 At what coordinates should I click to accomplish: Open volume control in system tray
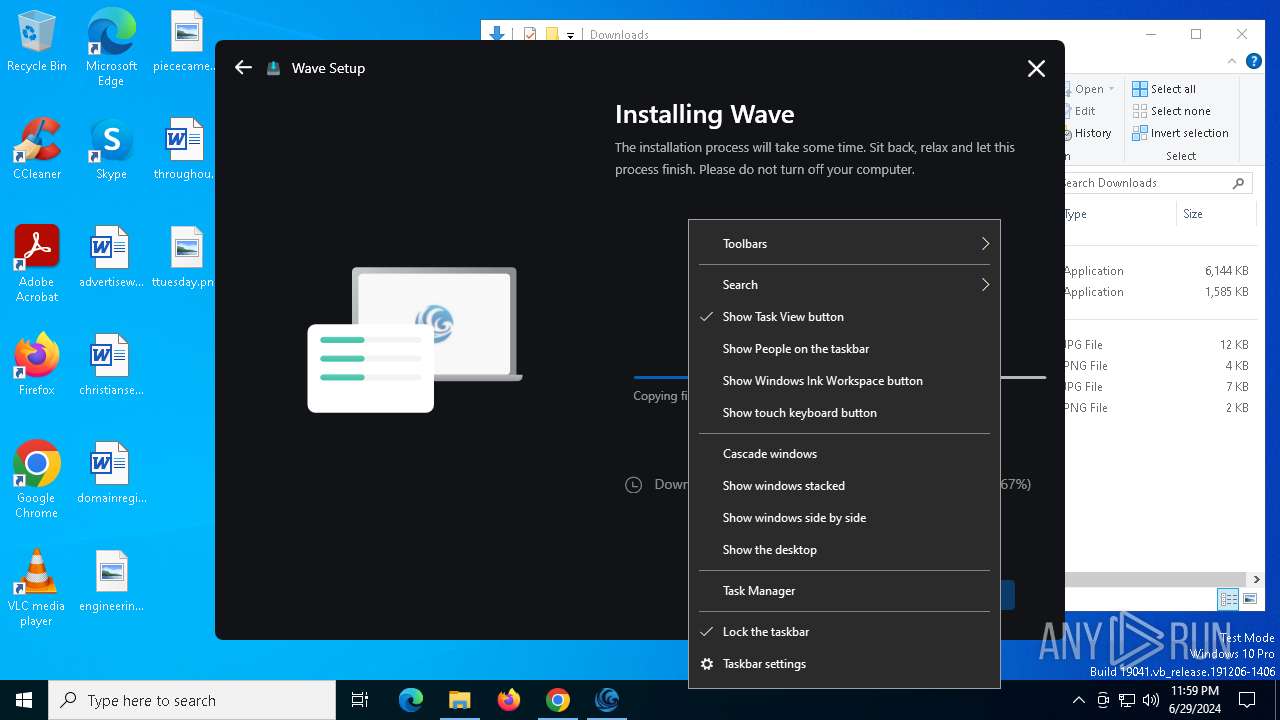coord(1150,700)
